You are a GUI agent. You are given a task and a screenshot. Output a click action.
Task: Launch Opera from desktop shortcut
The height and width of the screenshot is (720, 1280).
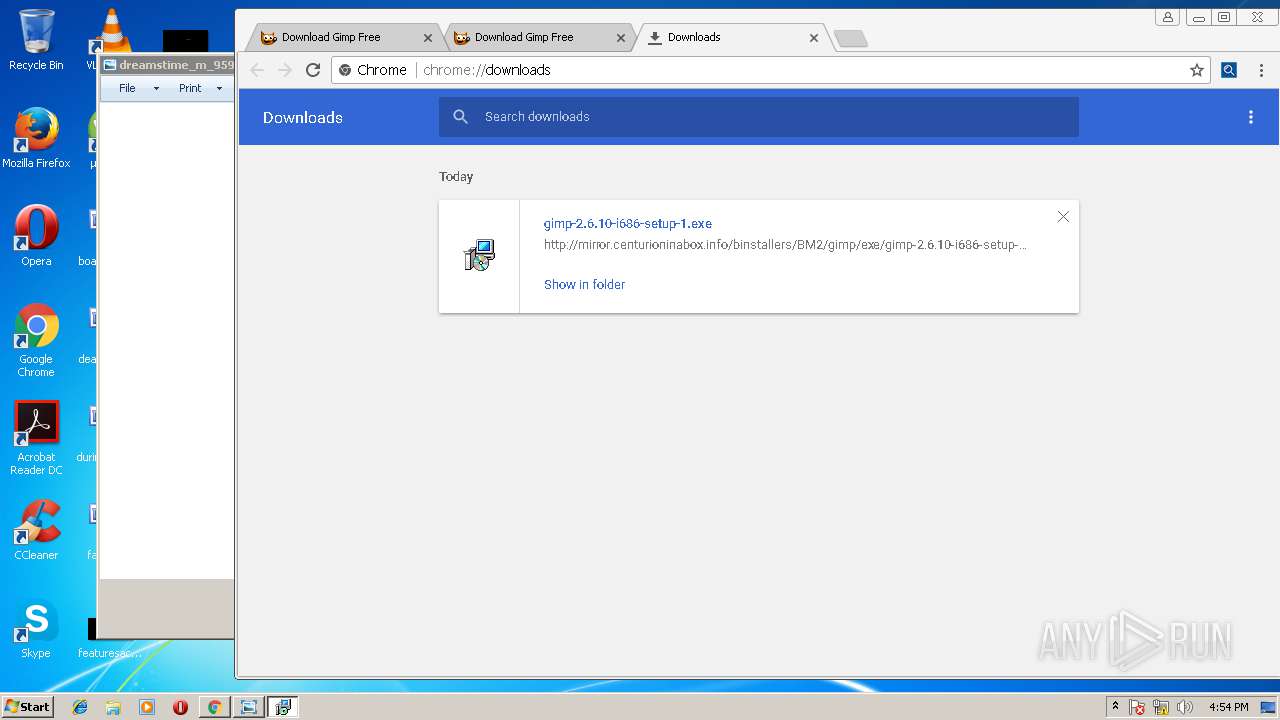tap(36, 236)
